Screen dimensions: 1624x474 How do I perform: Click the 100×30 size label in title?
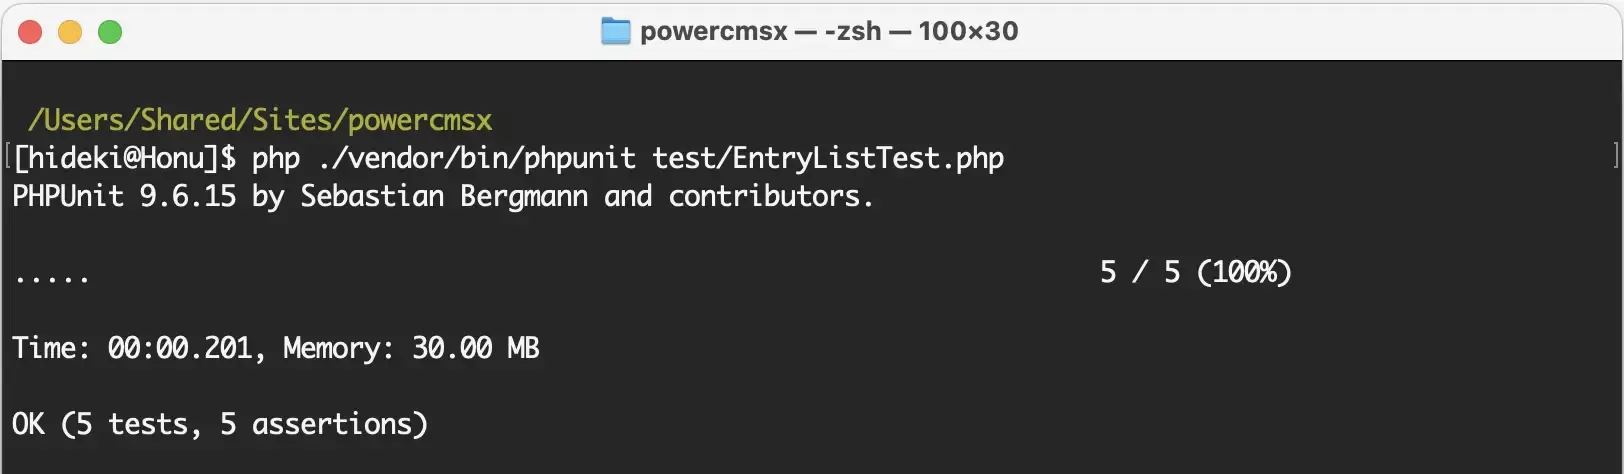(x=968, y=32)
